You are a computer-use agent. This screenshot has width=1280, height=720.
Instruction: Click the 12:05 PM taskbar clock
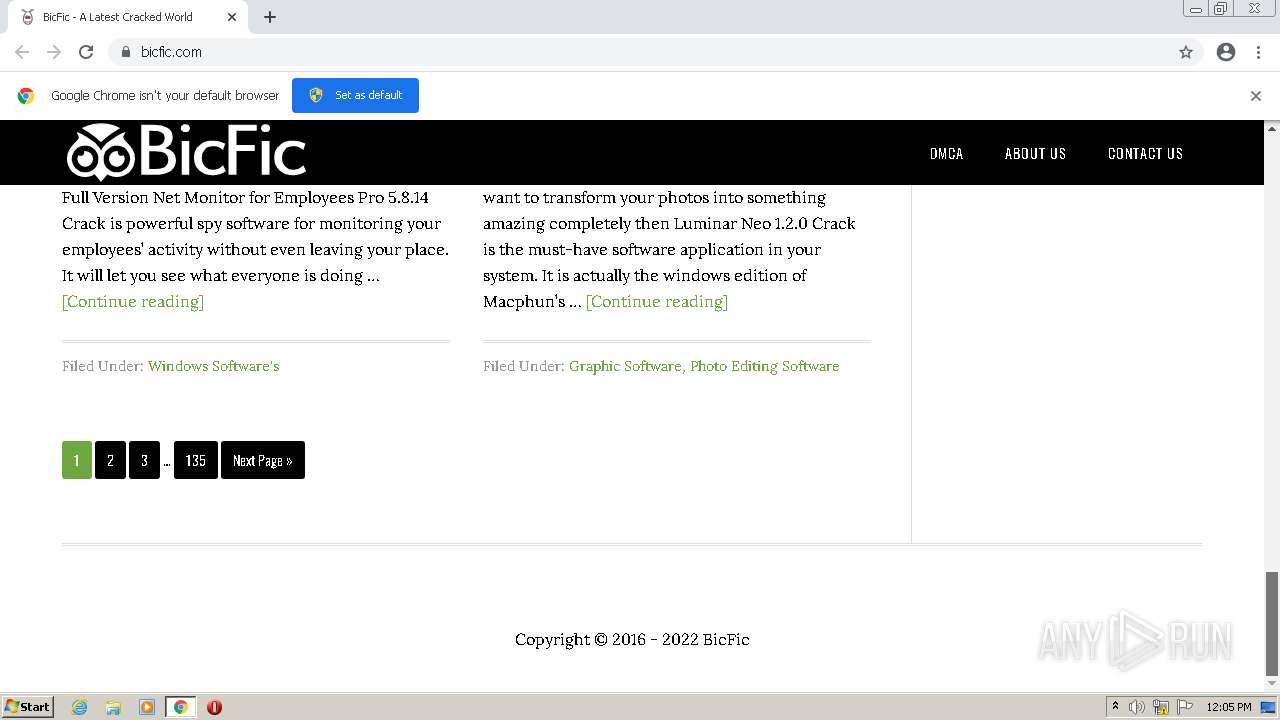1229,707
